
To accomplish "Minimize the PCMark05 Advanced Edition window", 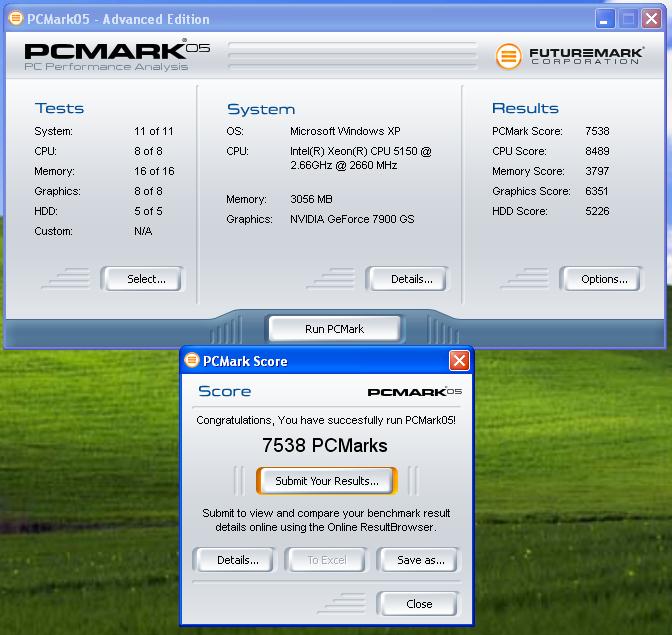I will 604,19.
